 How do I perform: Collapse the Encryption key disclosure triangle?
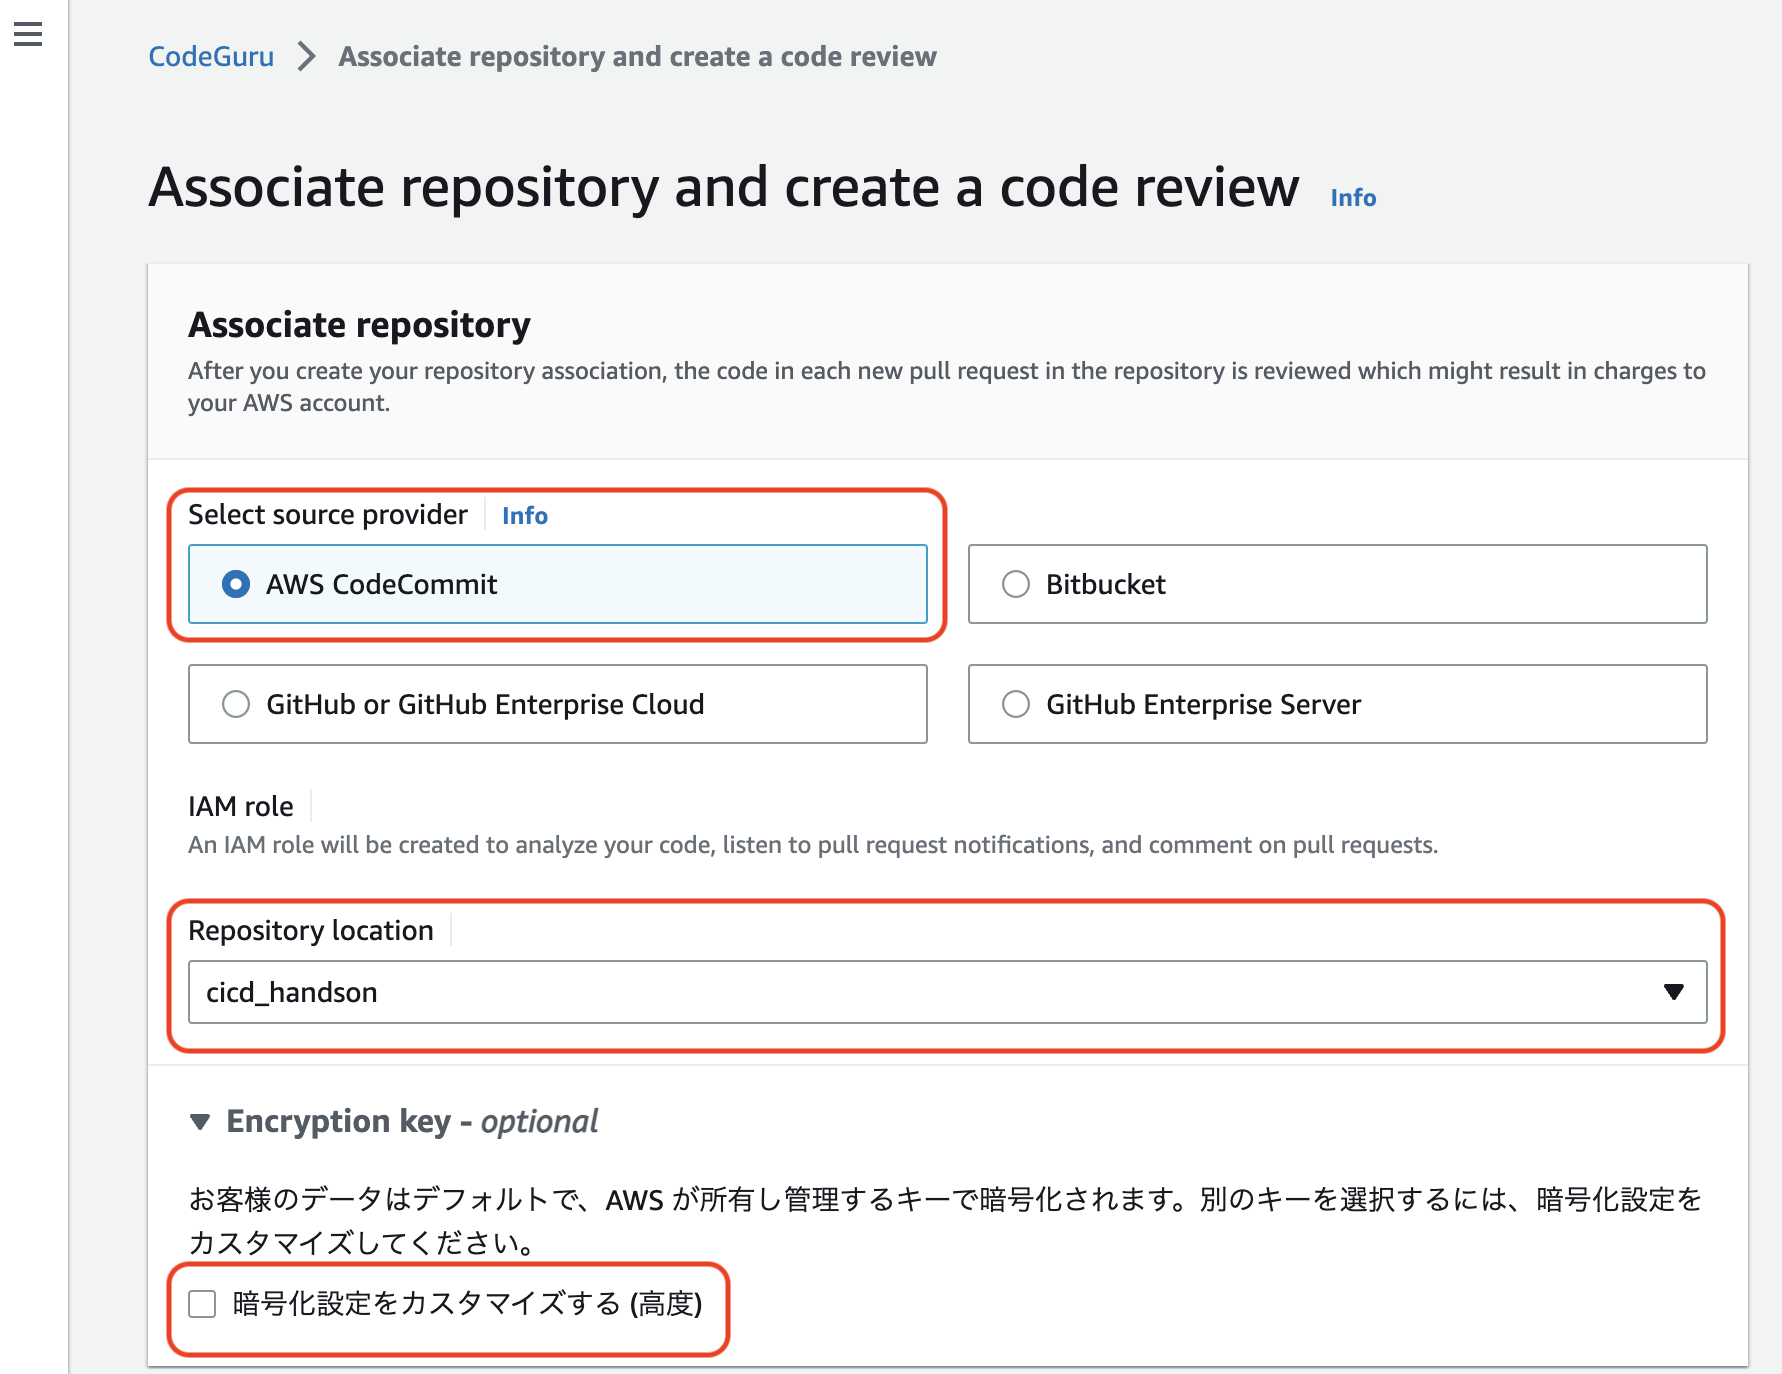[201, 1121]
